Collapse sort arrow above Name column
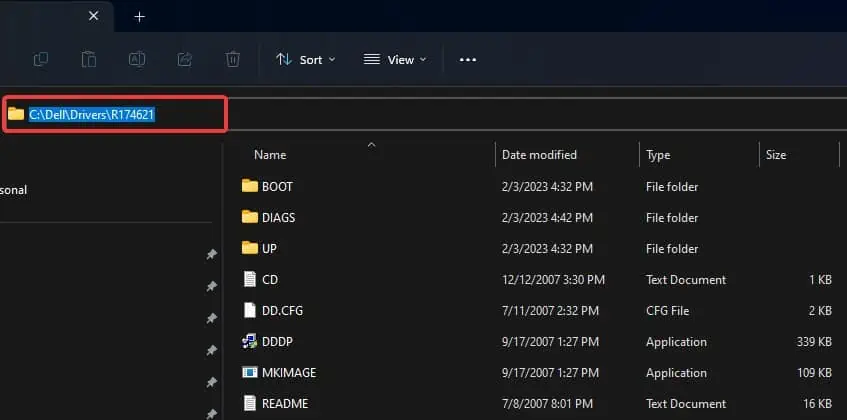The height and width of the screenshot is (420, 847). click(371, 145)
